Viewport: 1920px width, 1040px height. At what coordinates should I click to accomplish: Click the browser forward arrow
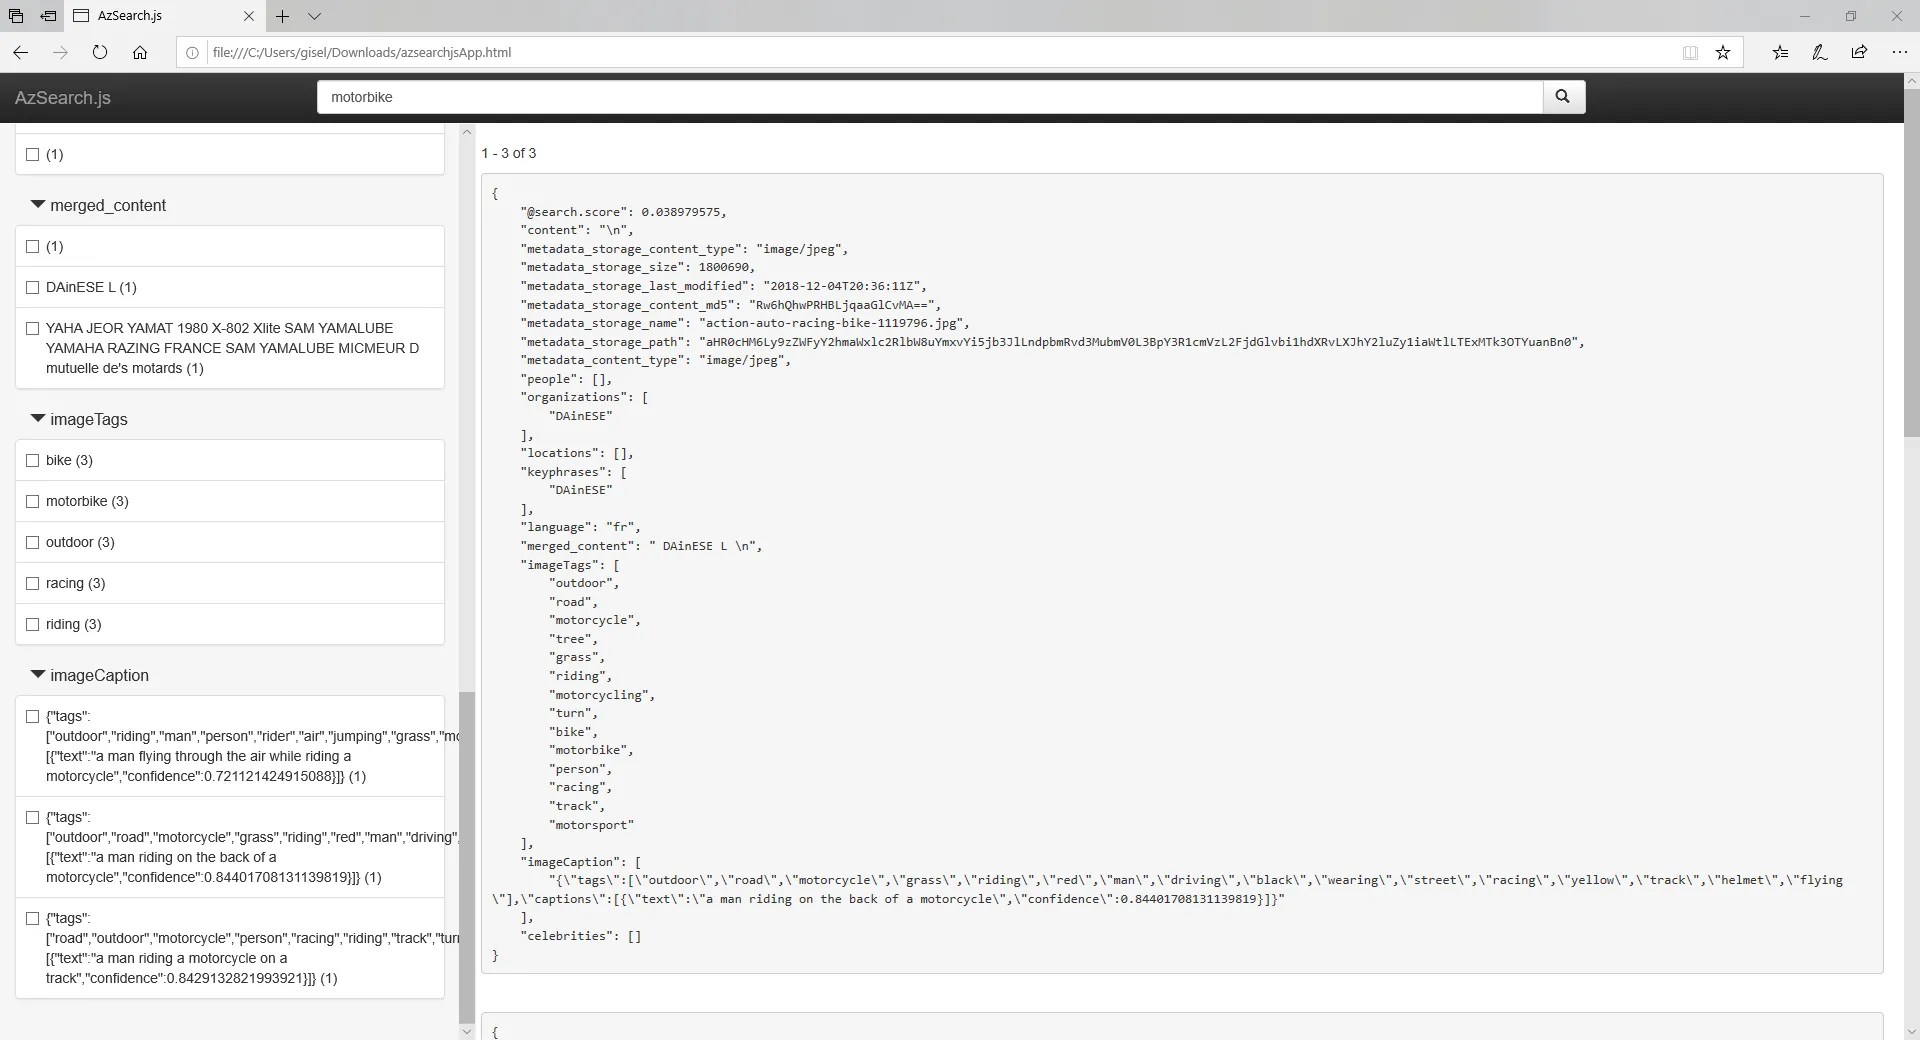pos(60,53)
